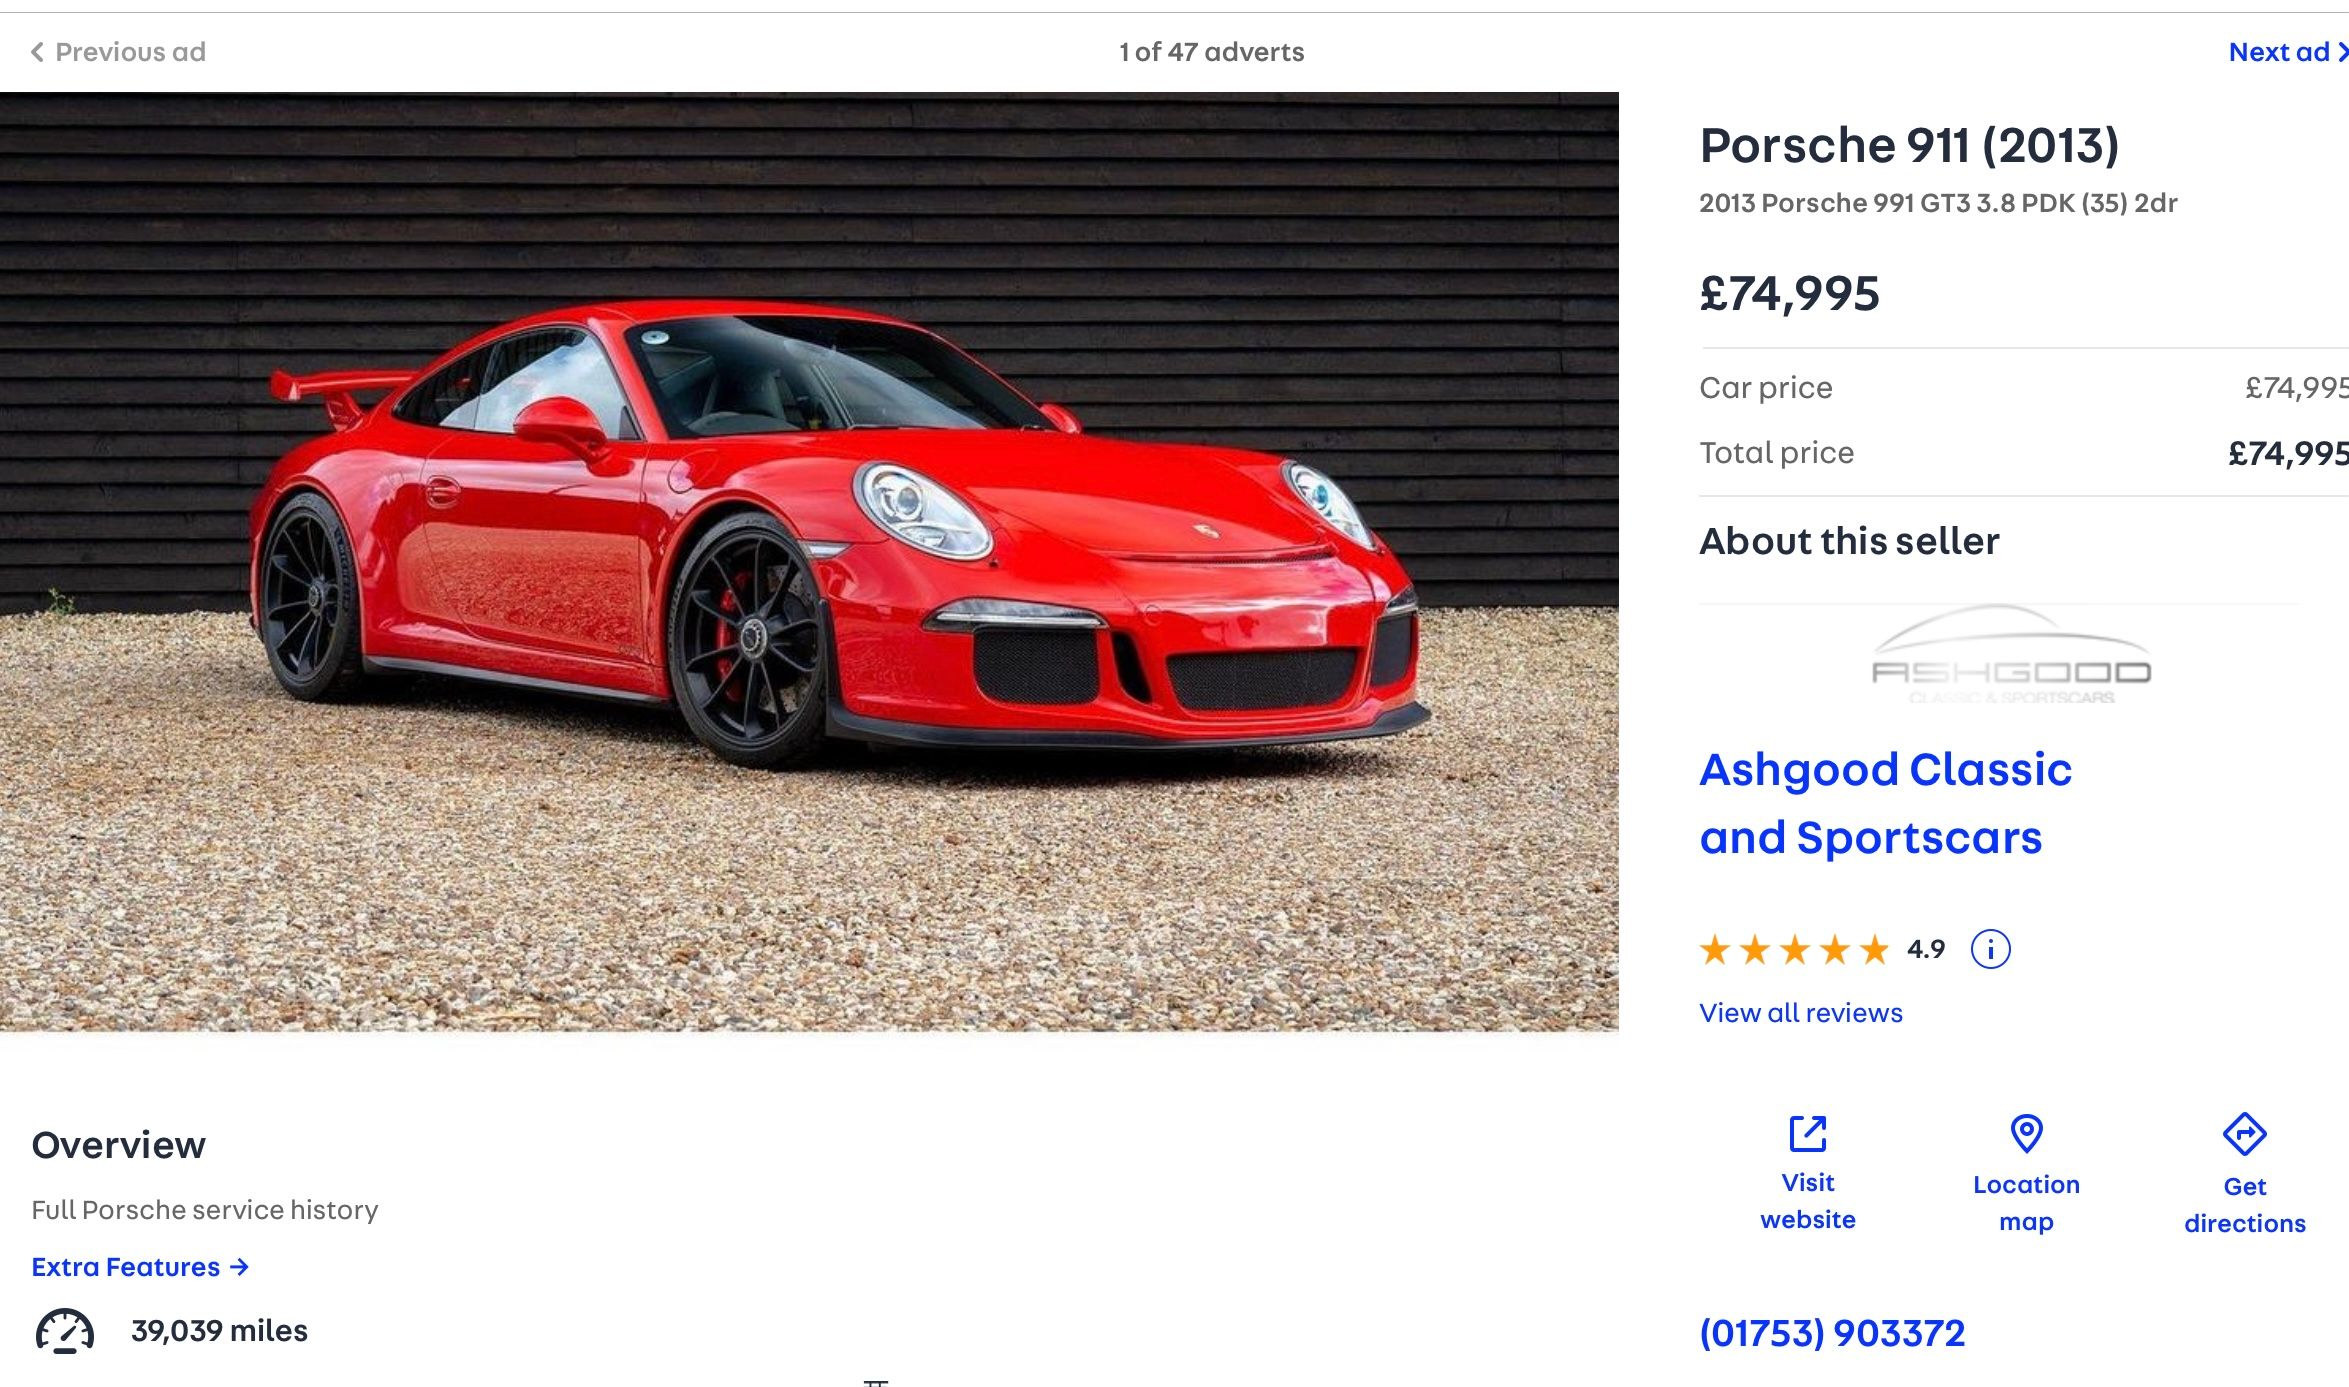Open the seller rating info icon
This screenshot has width=2349, height=1387.
[x=1990, y=949]
